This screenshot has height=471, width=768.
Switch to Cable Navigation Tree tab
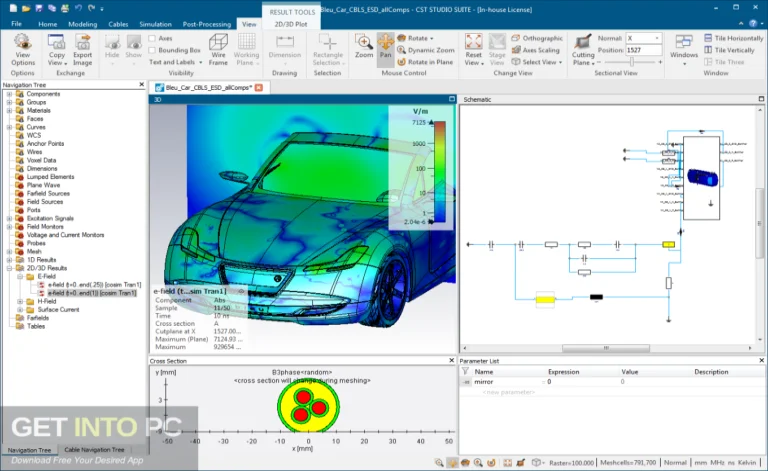pyautogui.click(x=95, y=449)
